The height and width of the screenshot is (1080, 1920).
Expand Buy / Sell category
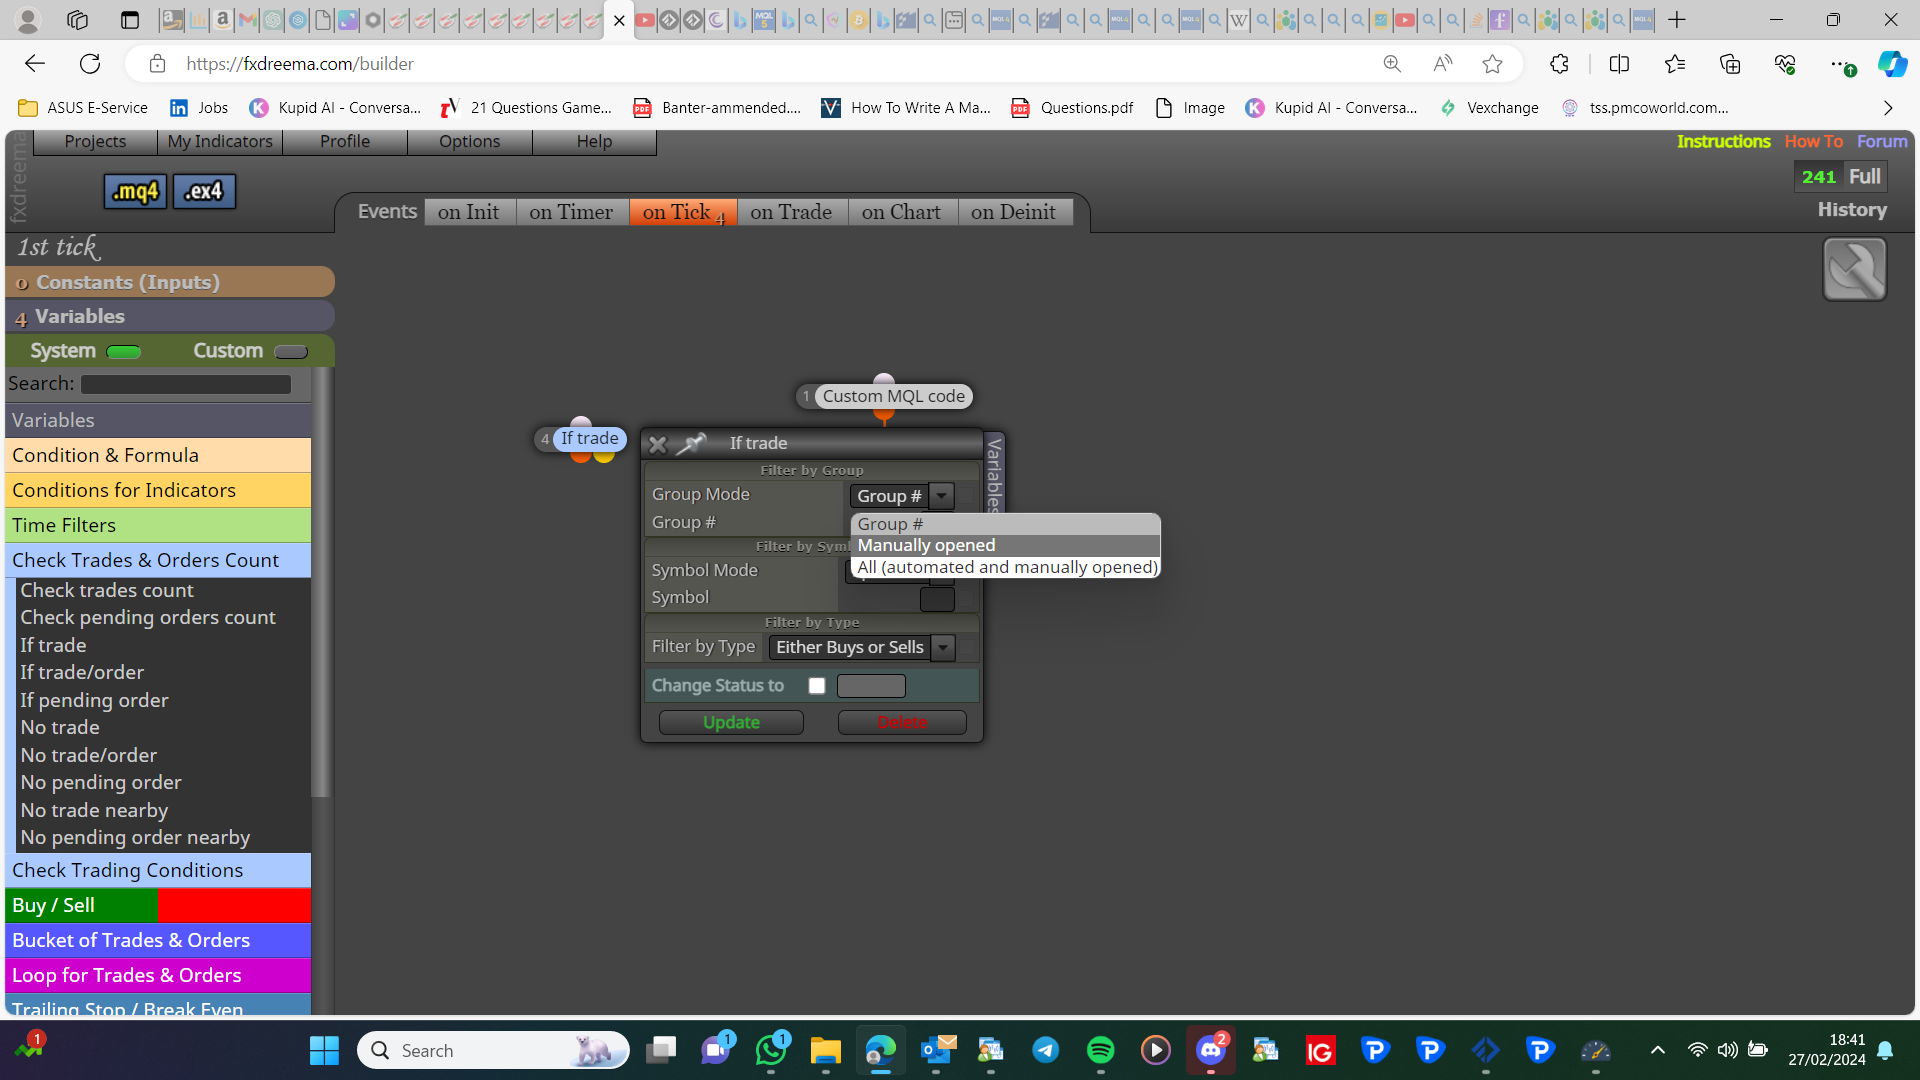(158, 905)
